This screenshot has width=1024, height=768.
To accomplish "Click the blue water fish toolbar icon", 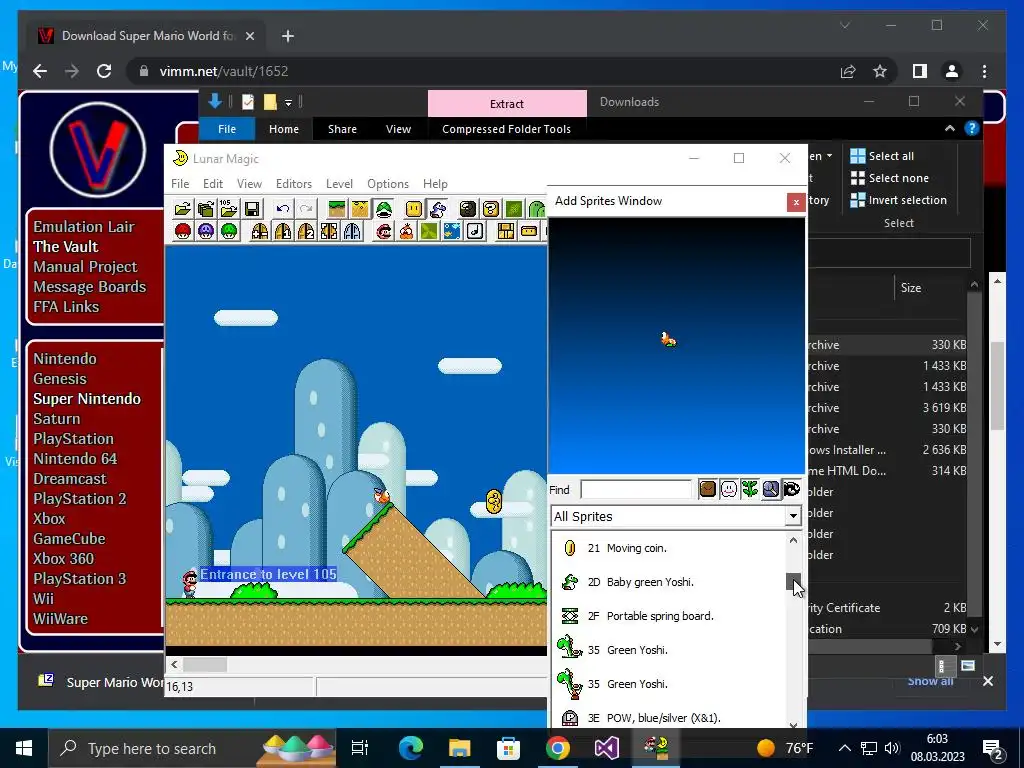I will pos(452,231).
